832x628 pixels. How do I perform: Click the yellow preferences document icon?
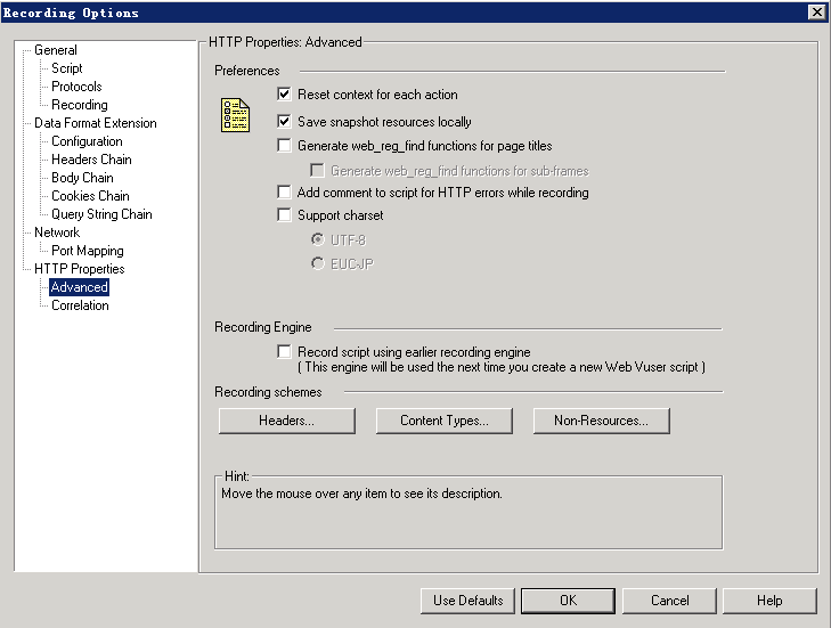tap(235, 115)
